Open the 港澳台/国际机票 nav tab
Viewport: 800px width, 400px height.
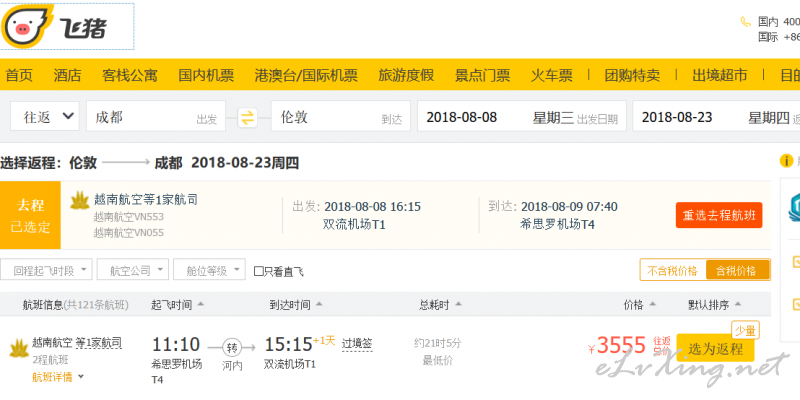306,76
